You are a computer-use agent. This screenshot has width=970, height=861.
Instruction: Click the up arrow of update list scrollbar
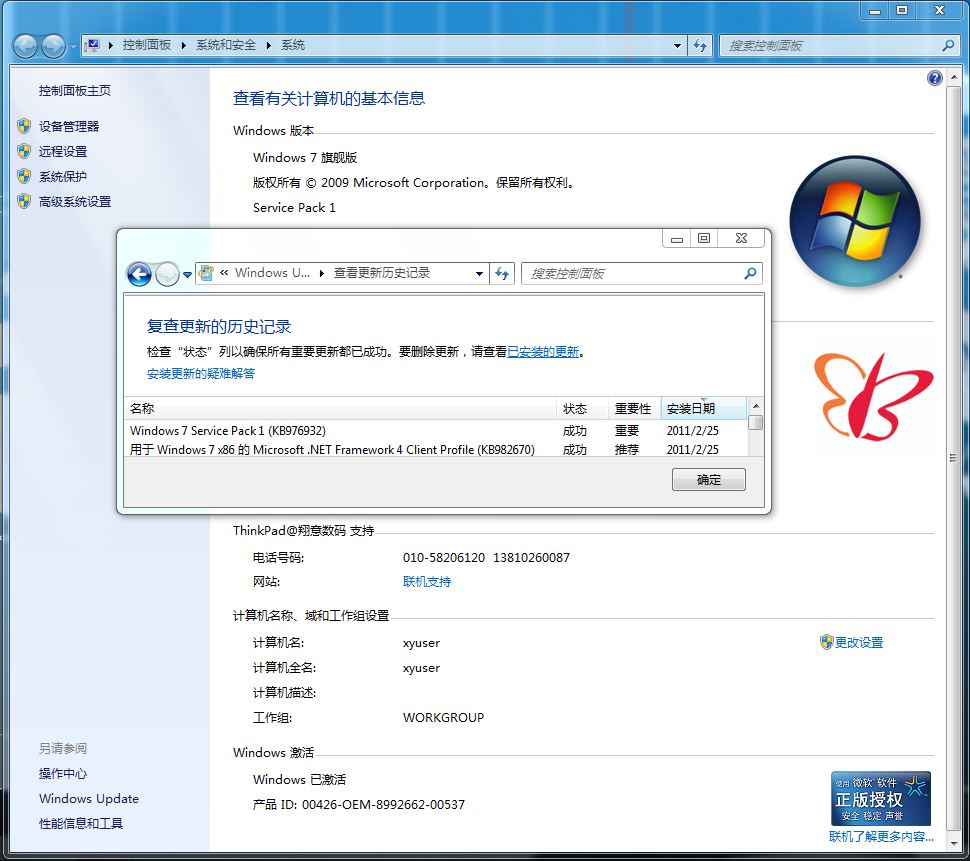click(755, 406)
